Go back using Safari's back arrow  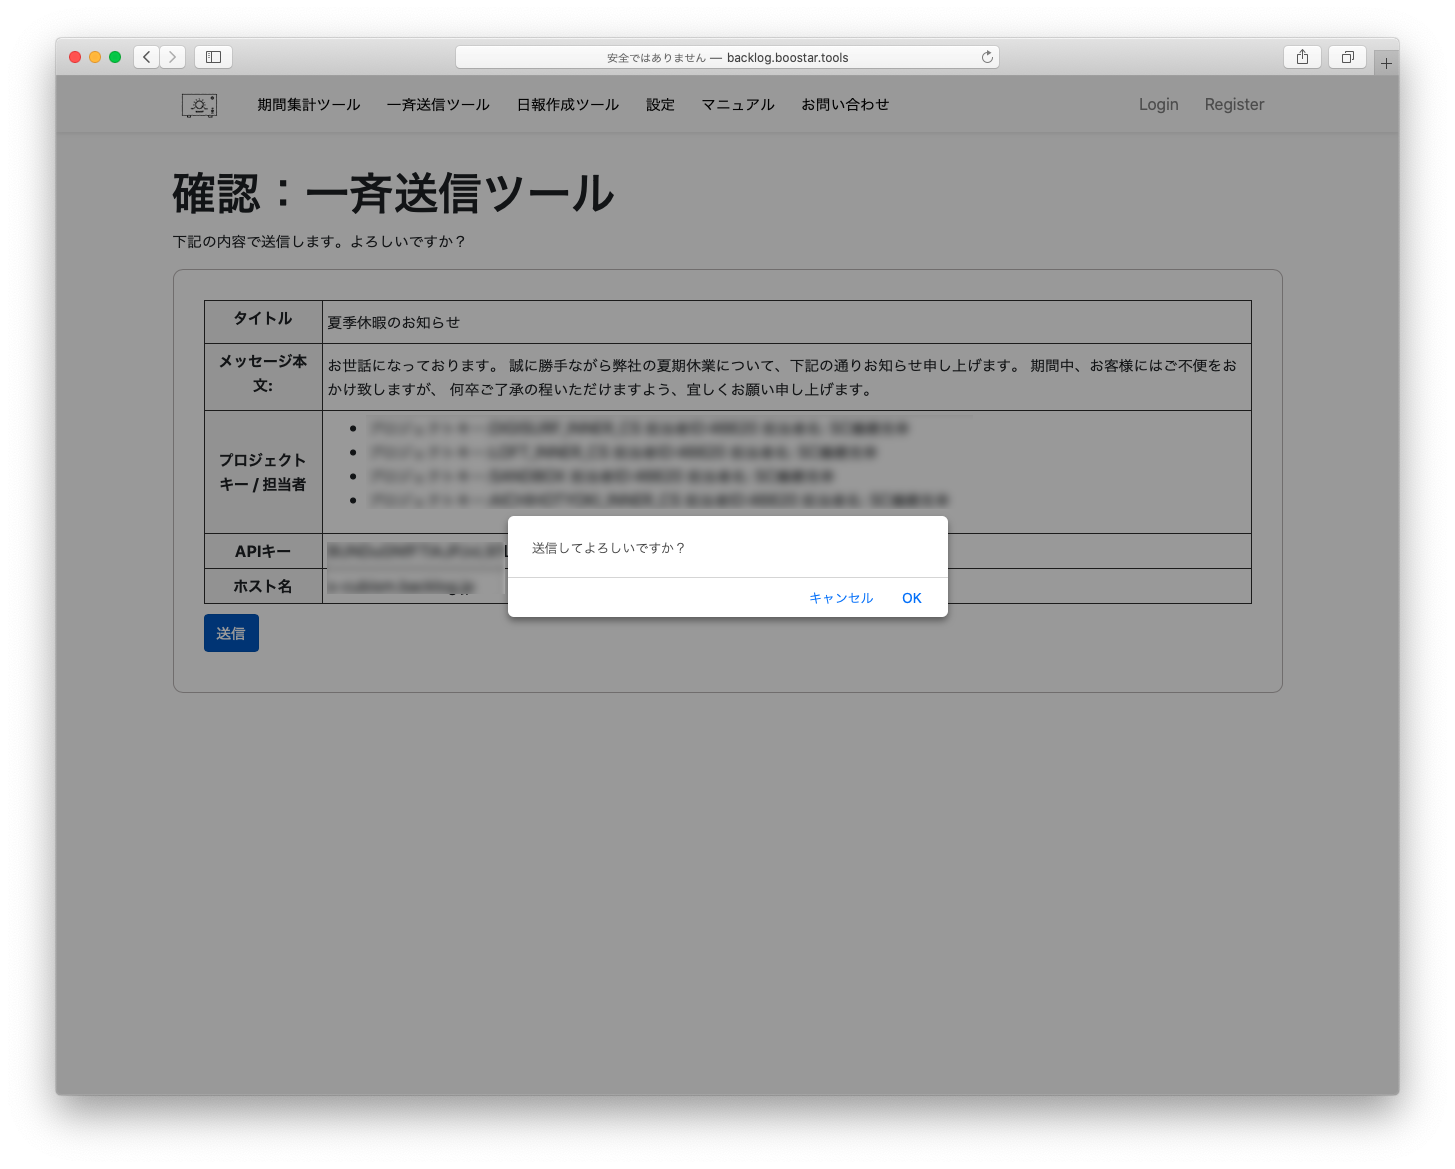click(147, 57)
